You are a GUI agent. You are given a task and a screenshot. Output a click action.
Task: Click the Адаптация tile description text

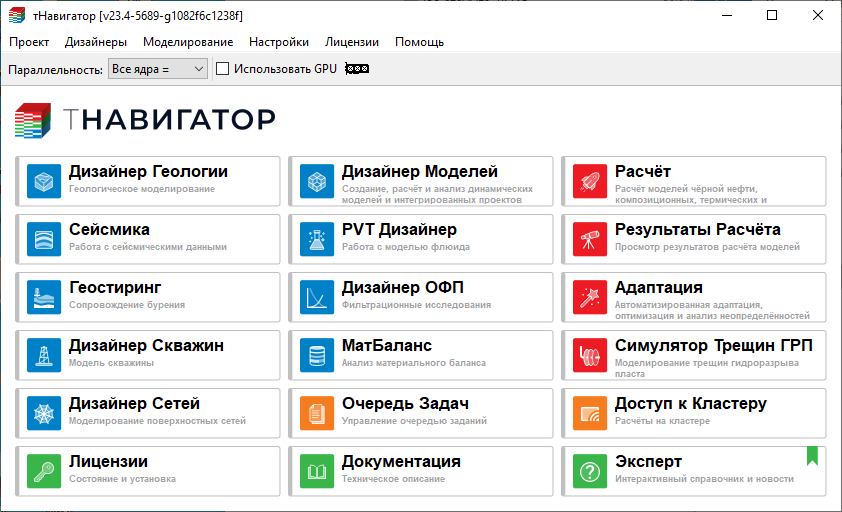point(712,311)
